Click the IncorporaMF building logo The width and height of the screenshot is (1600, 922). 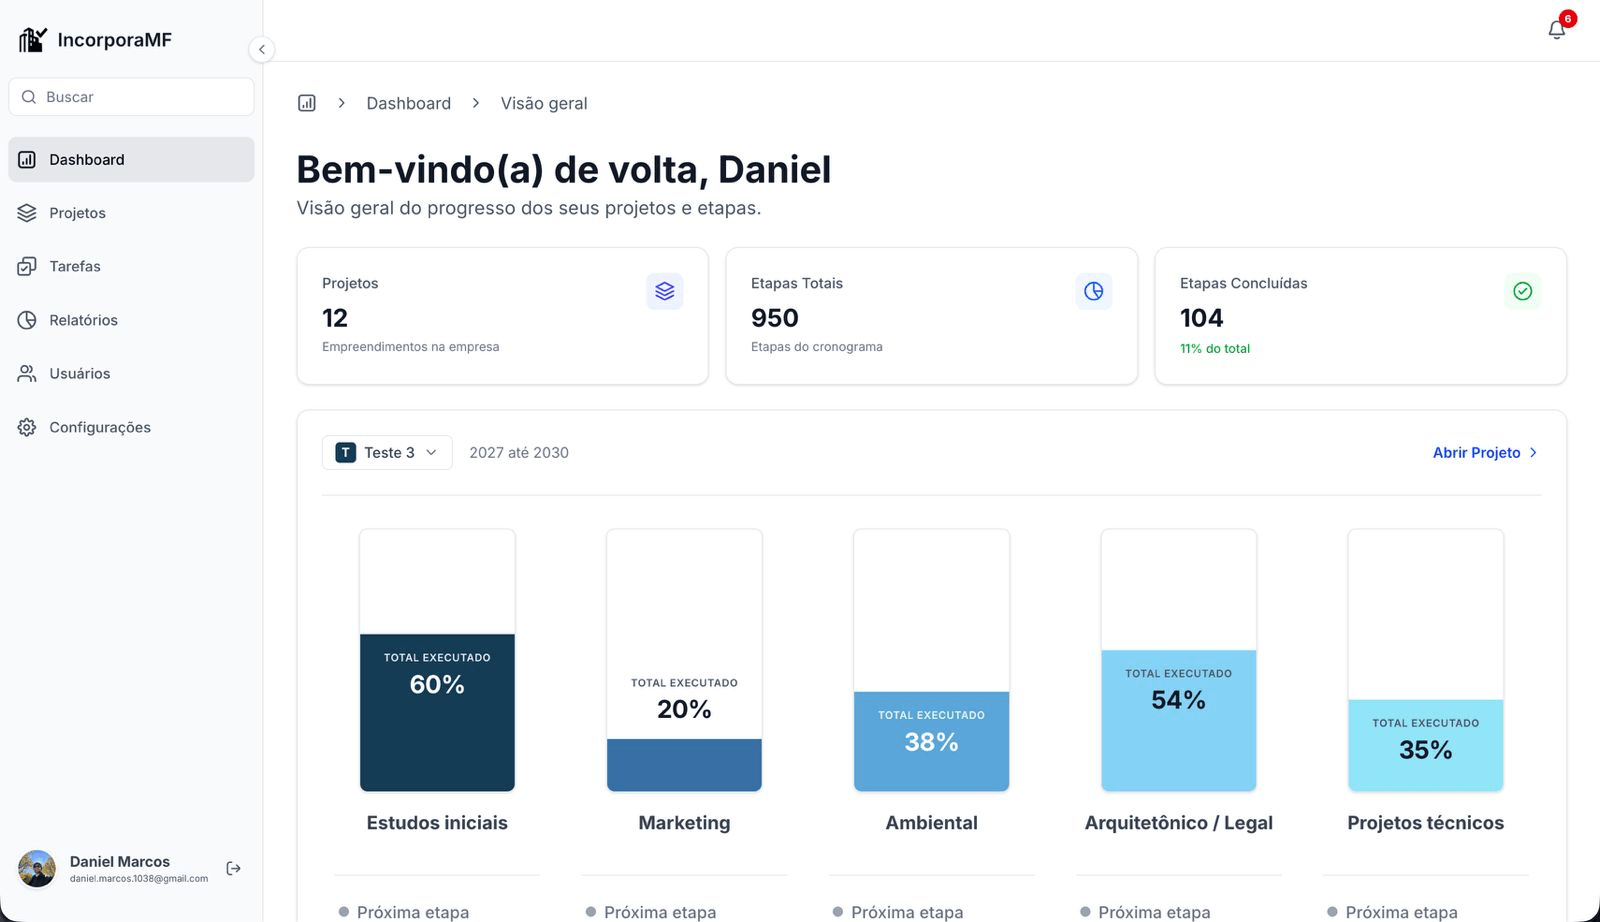click(x=33, y=39)
